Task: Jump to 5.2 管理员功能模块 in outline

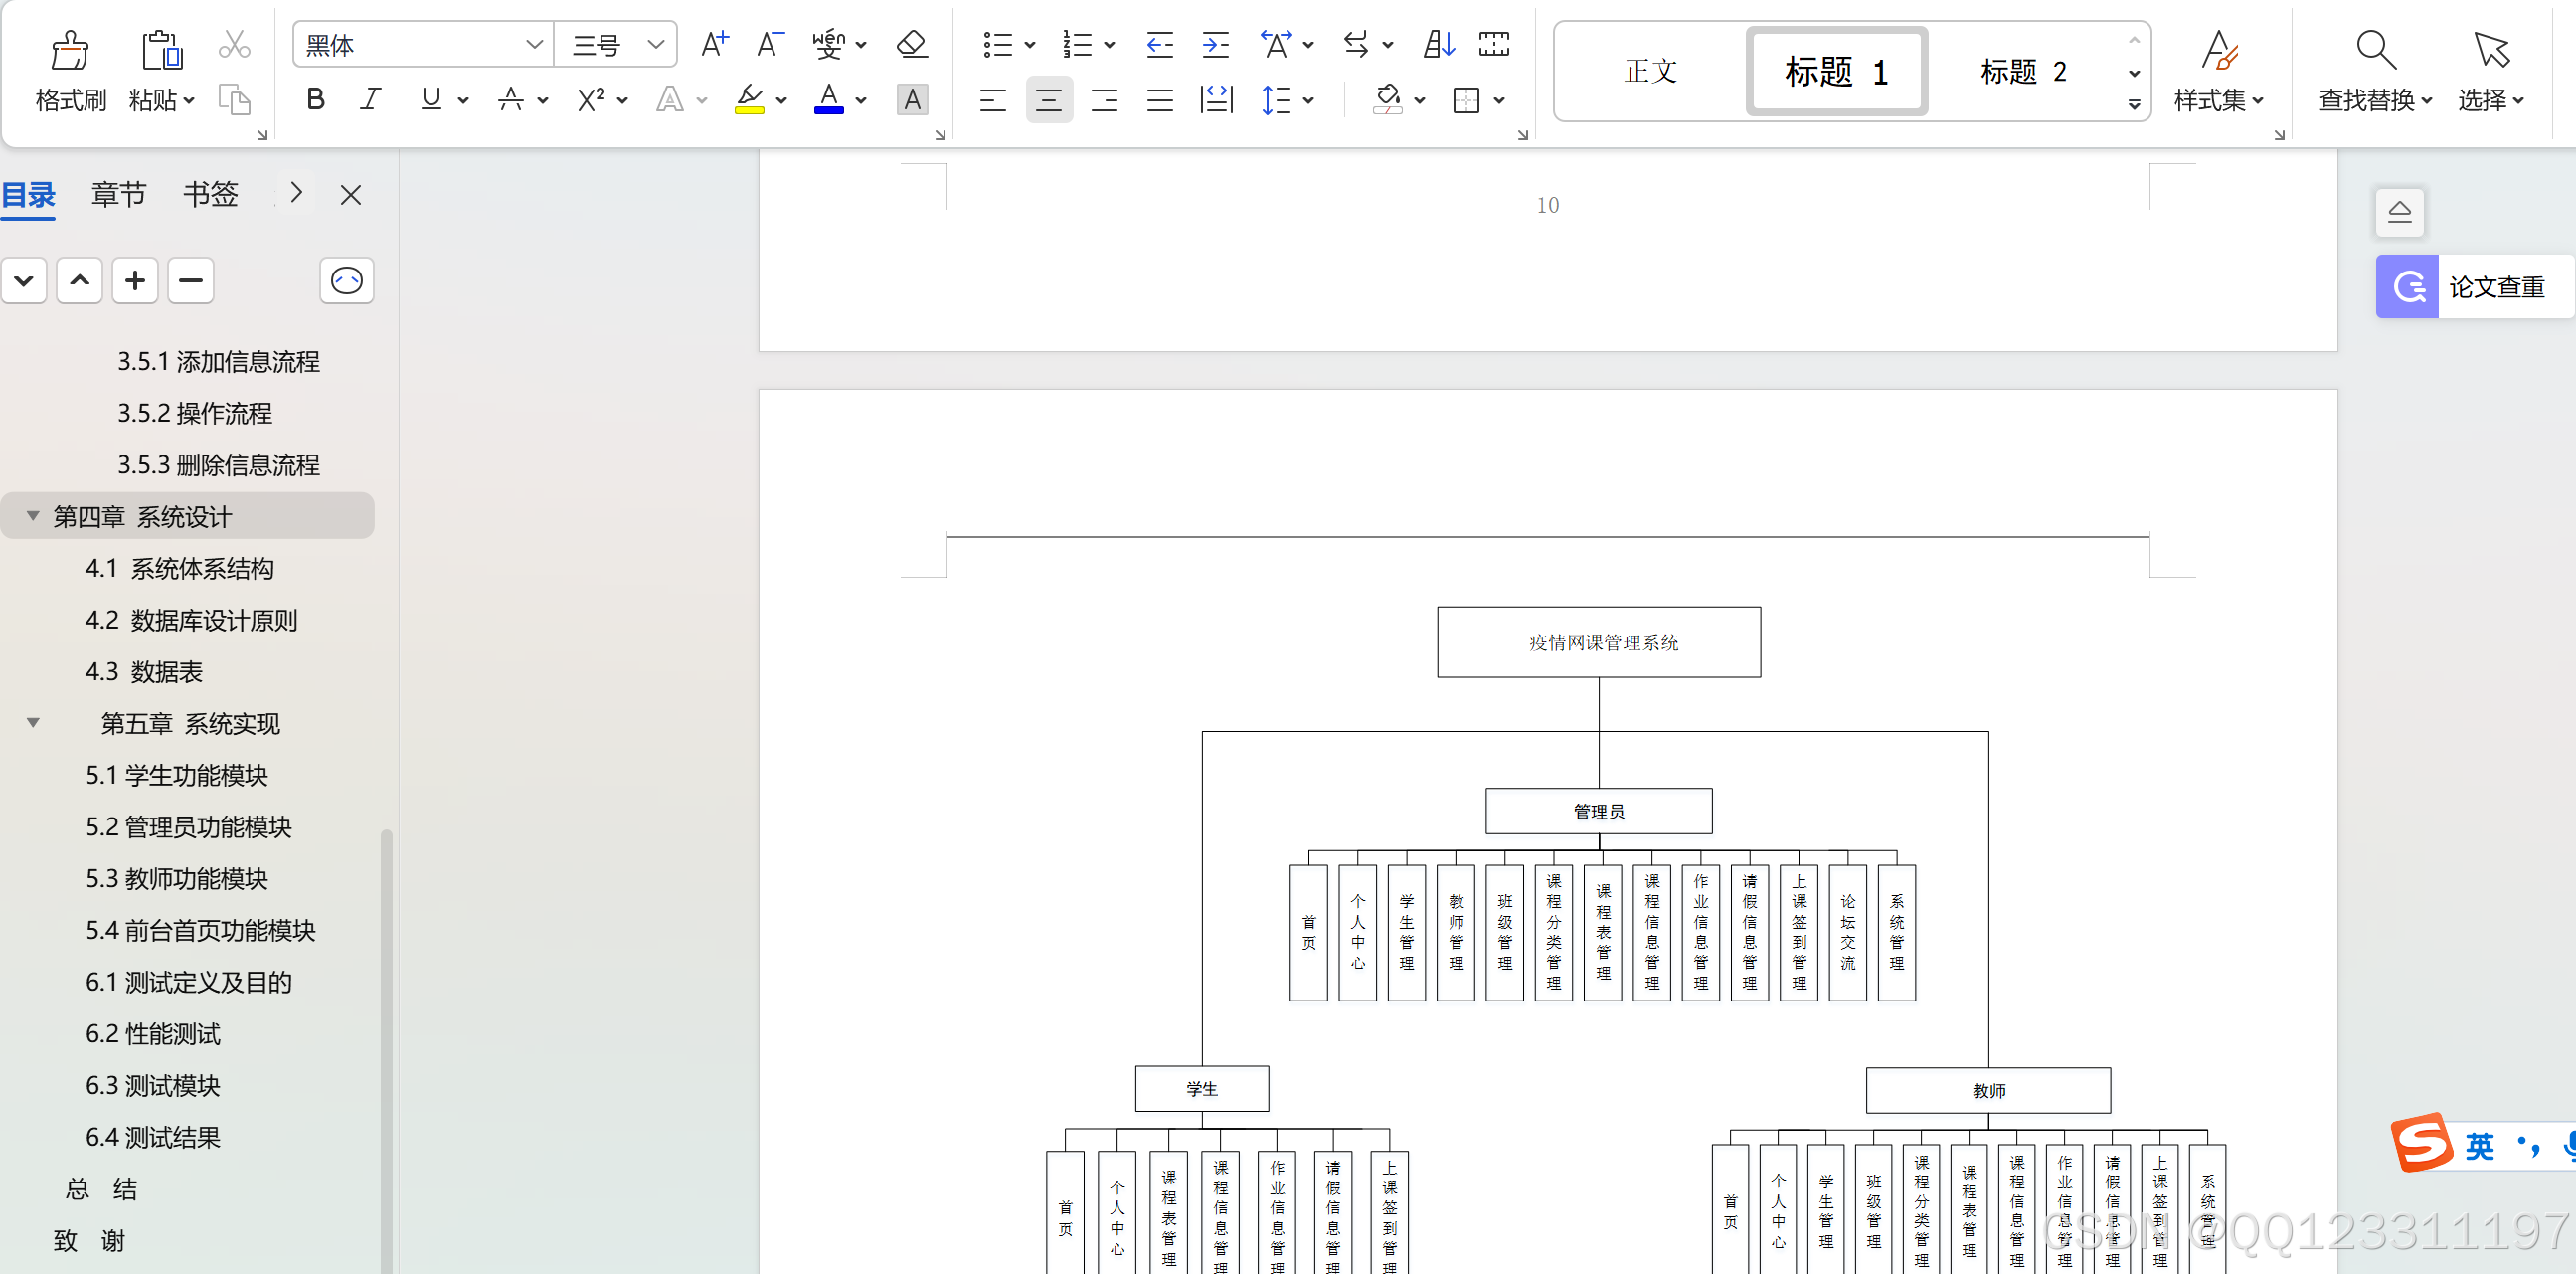Action: (x=188, y=827)
